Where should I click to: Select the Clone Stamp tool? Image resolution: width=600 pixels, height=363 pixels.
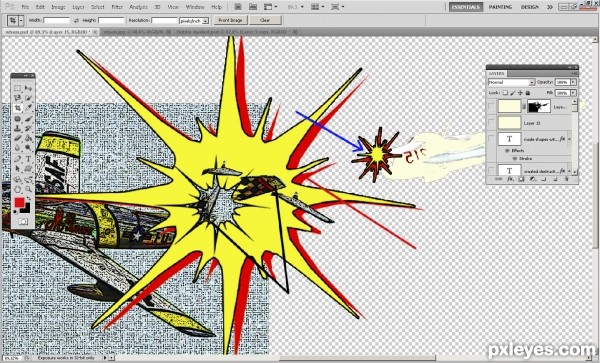tap(18, 128)
